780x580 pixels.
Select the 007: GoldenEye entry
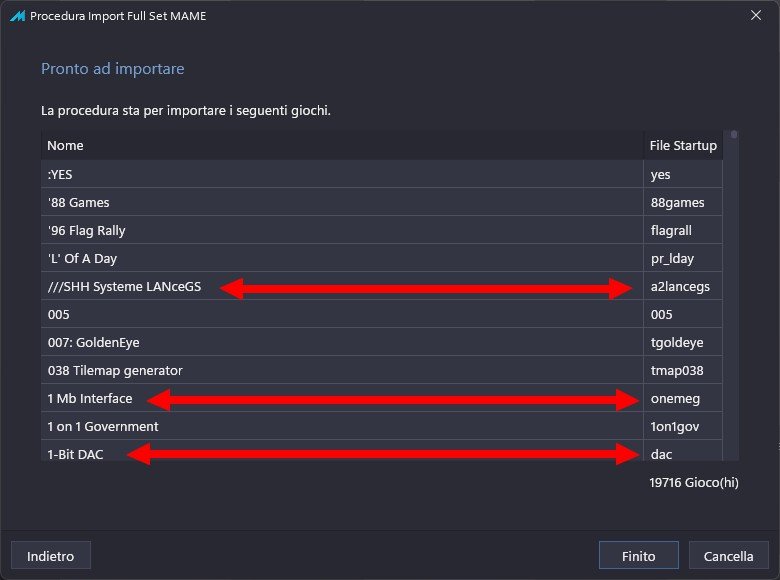point(382,342)
